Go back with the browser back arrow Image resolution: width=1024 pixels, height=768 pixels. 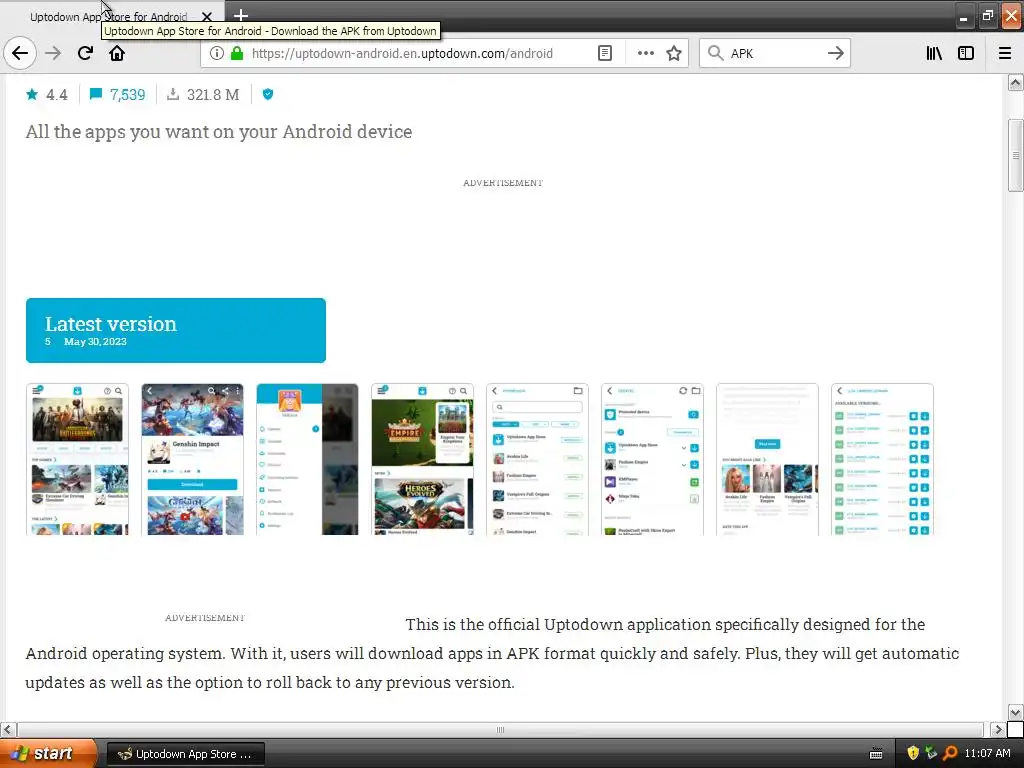coord(20,54)
